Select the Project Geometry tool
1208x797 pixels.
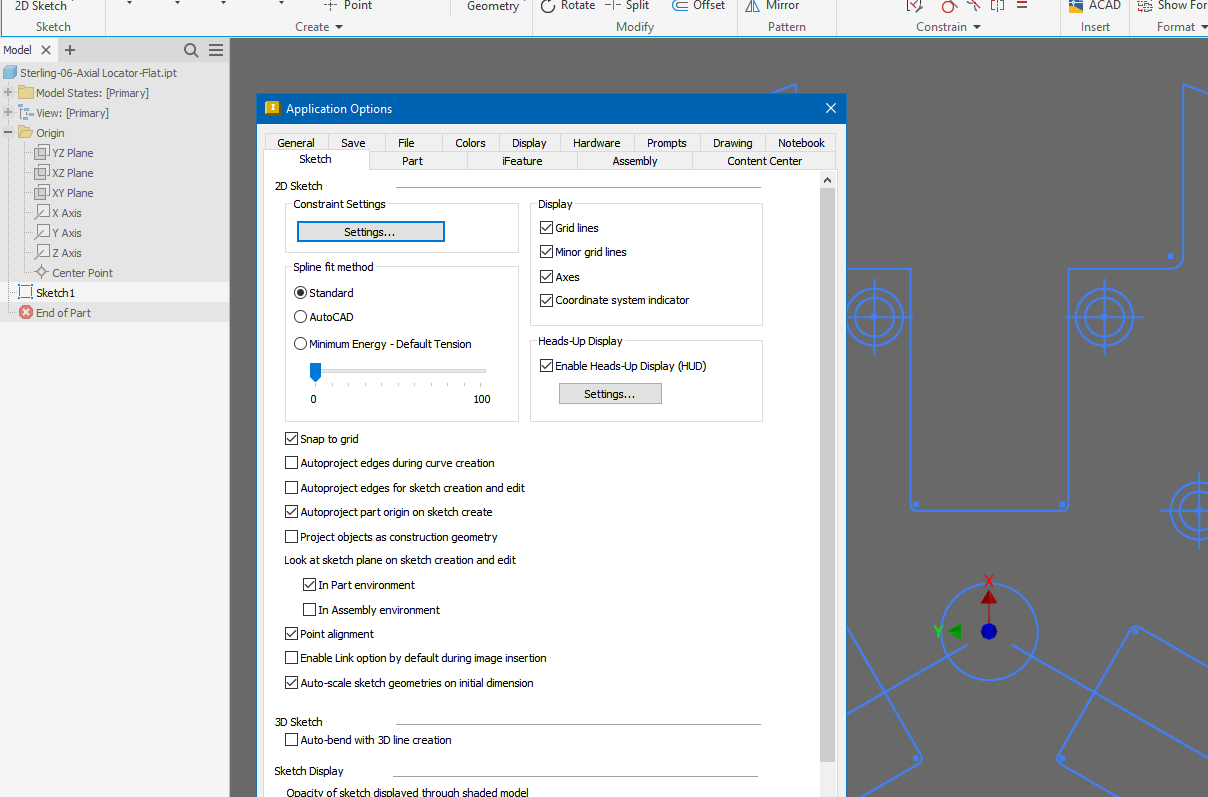click(491, 7)
